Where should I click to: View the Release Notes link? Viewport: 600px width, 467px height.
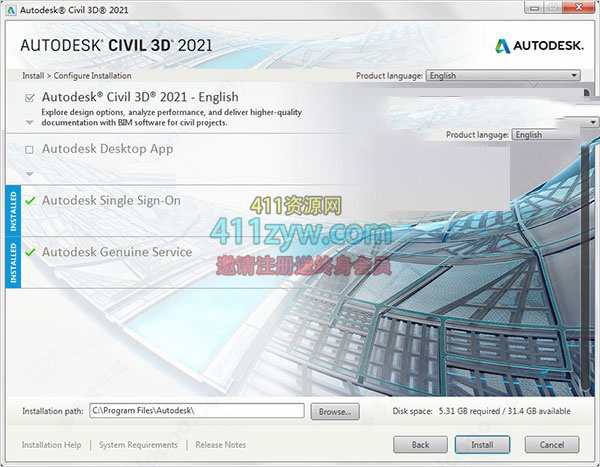[222, 445]
